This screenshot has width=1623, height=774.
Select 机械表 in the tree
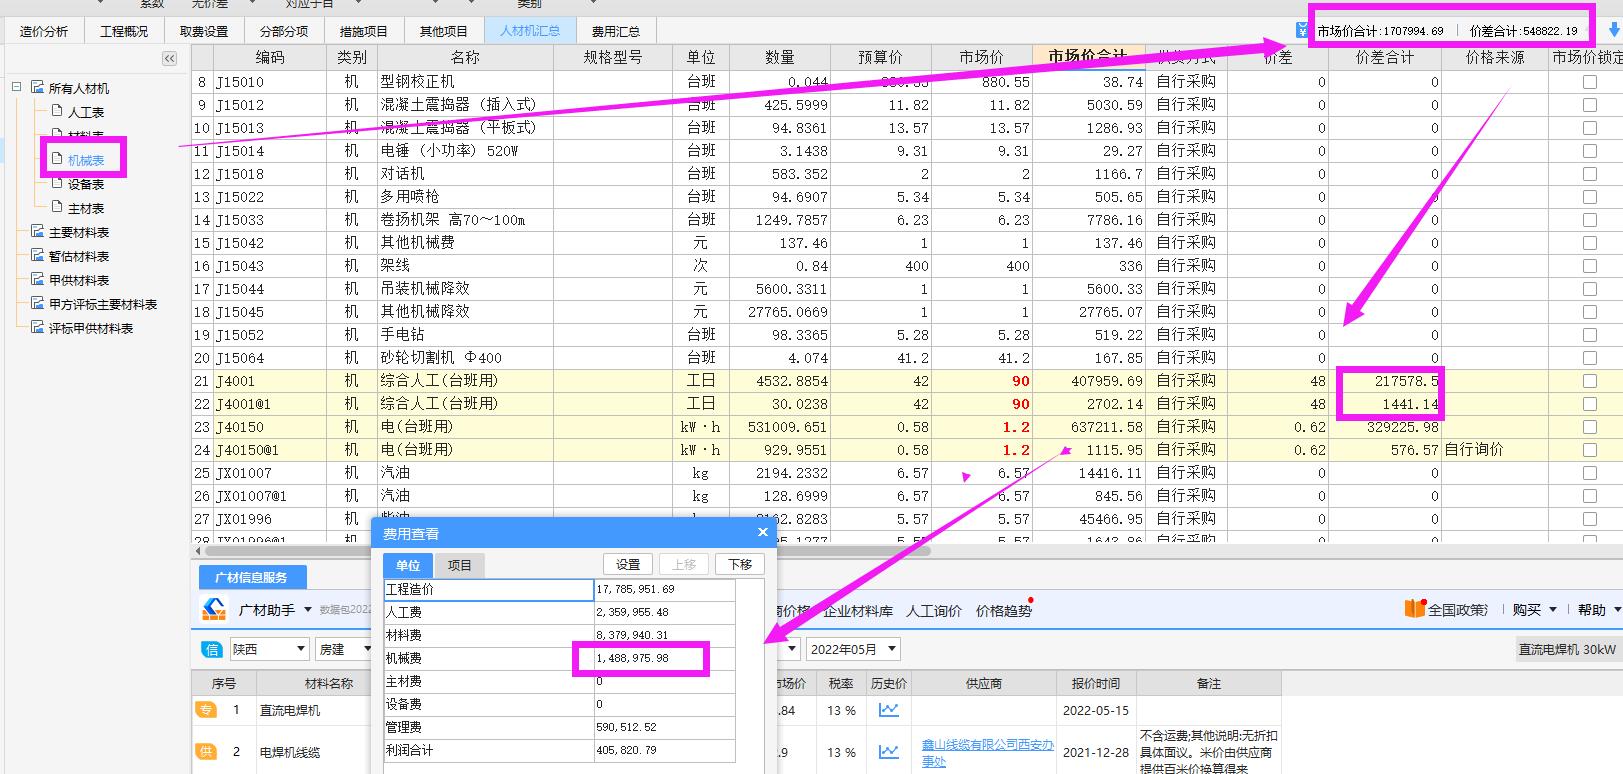point(86,160)
